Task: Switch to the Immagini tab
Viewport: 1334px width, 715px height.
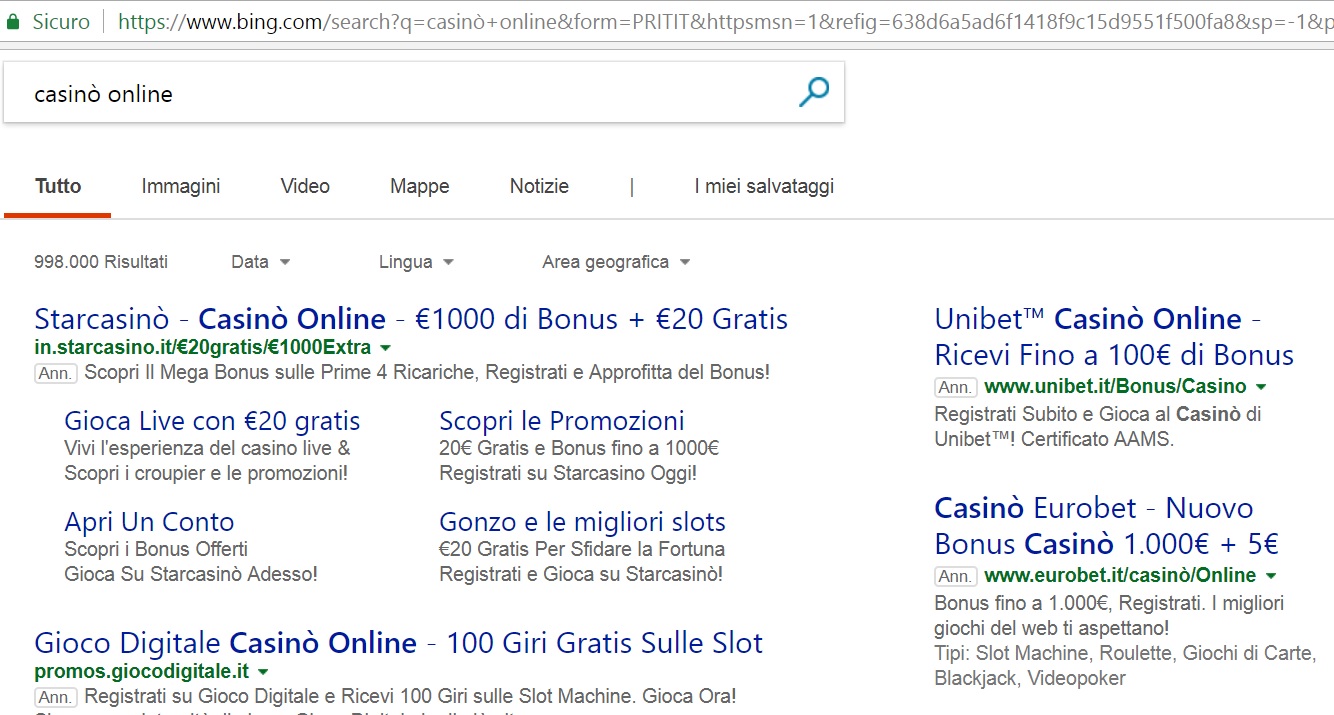Action: click(x=181, y=186)
